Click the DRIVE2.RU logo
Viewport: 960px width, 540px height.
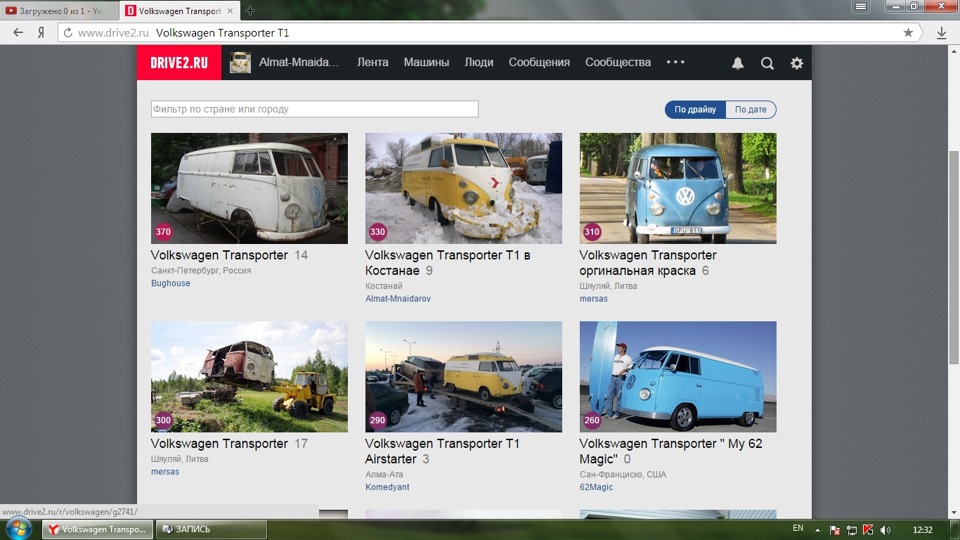178,62
